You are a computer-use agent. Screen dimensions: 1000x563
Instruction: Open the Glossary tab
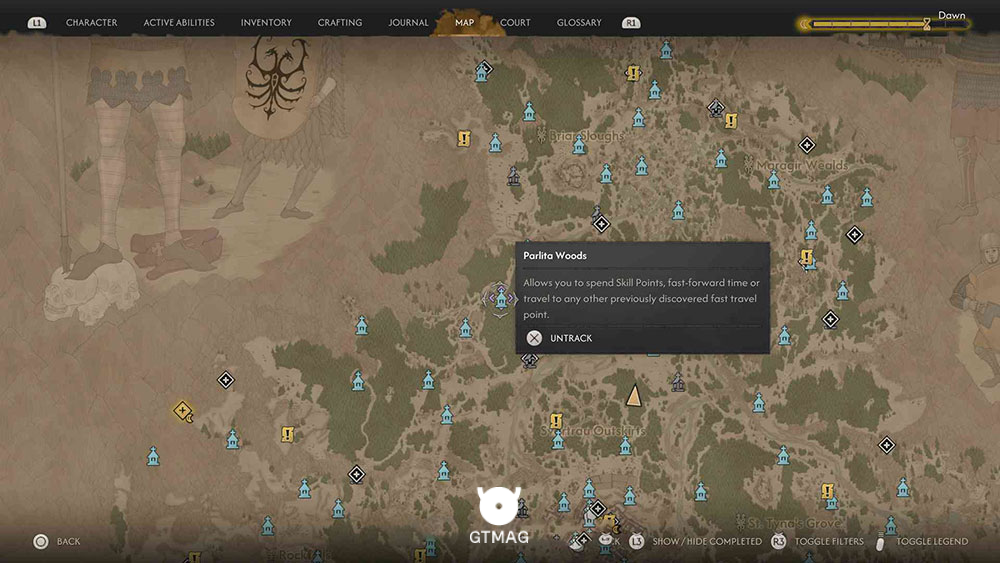tap(579, 23)
